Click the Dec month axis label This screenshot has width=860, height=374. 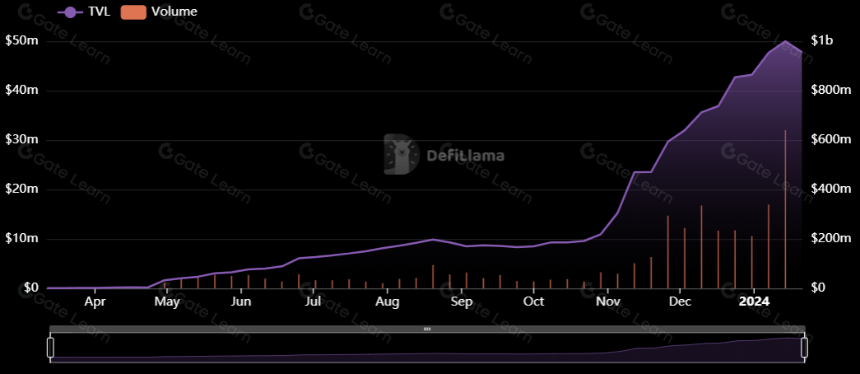click(x=680, y=302)
